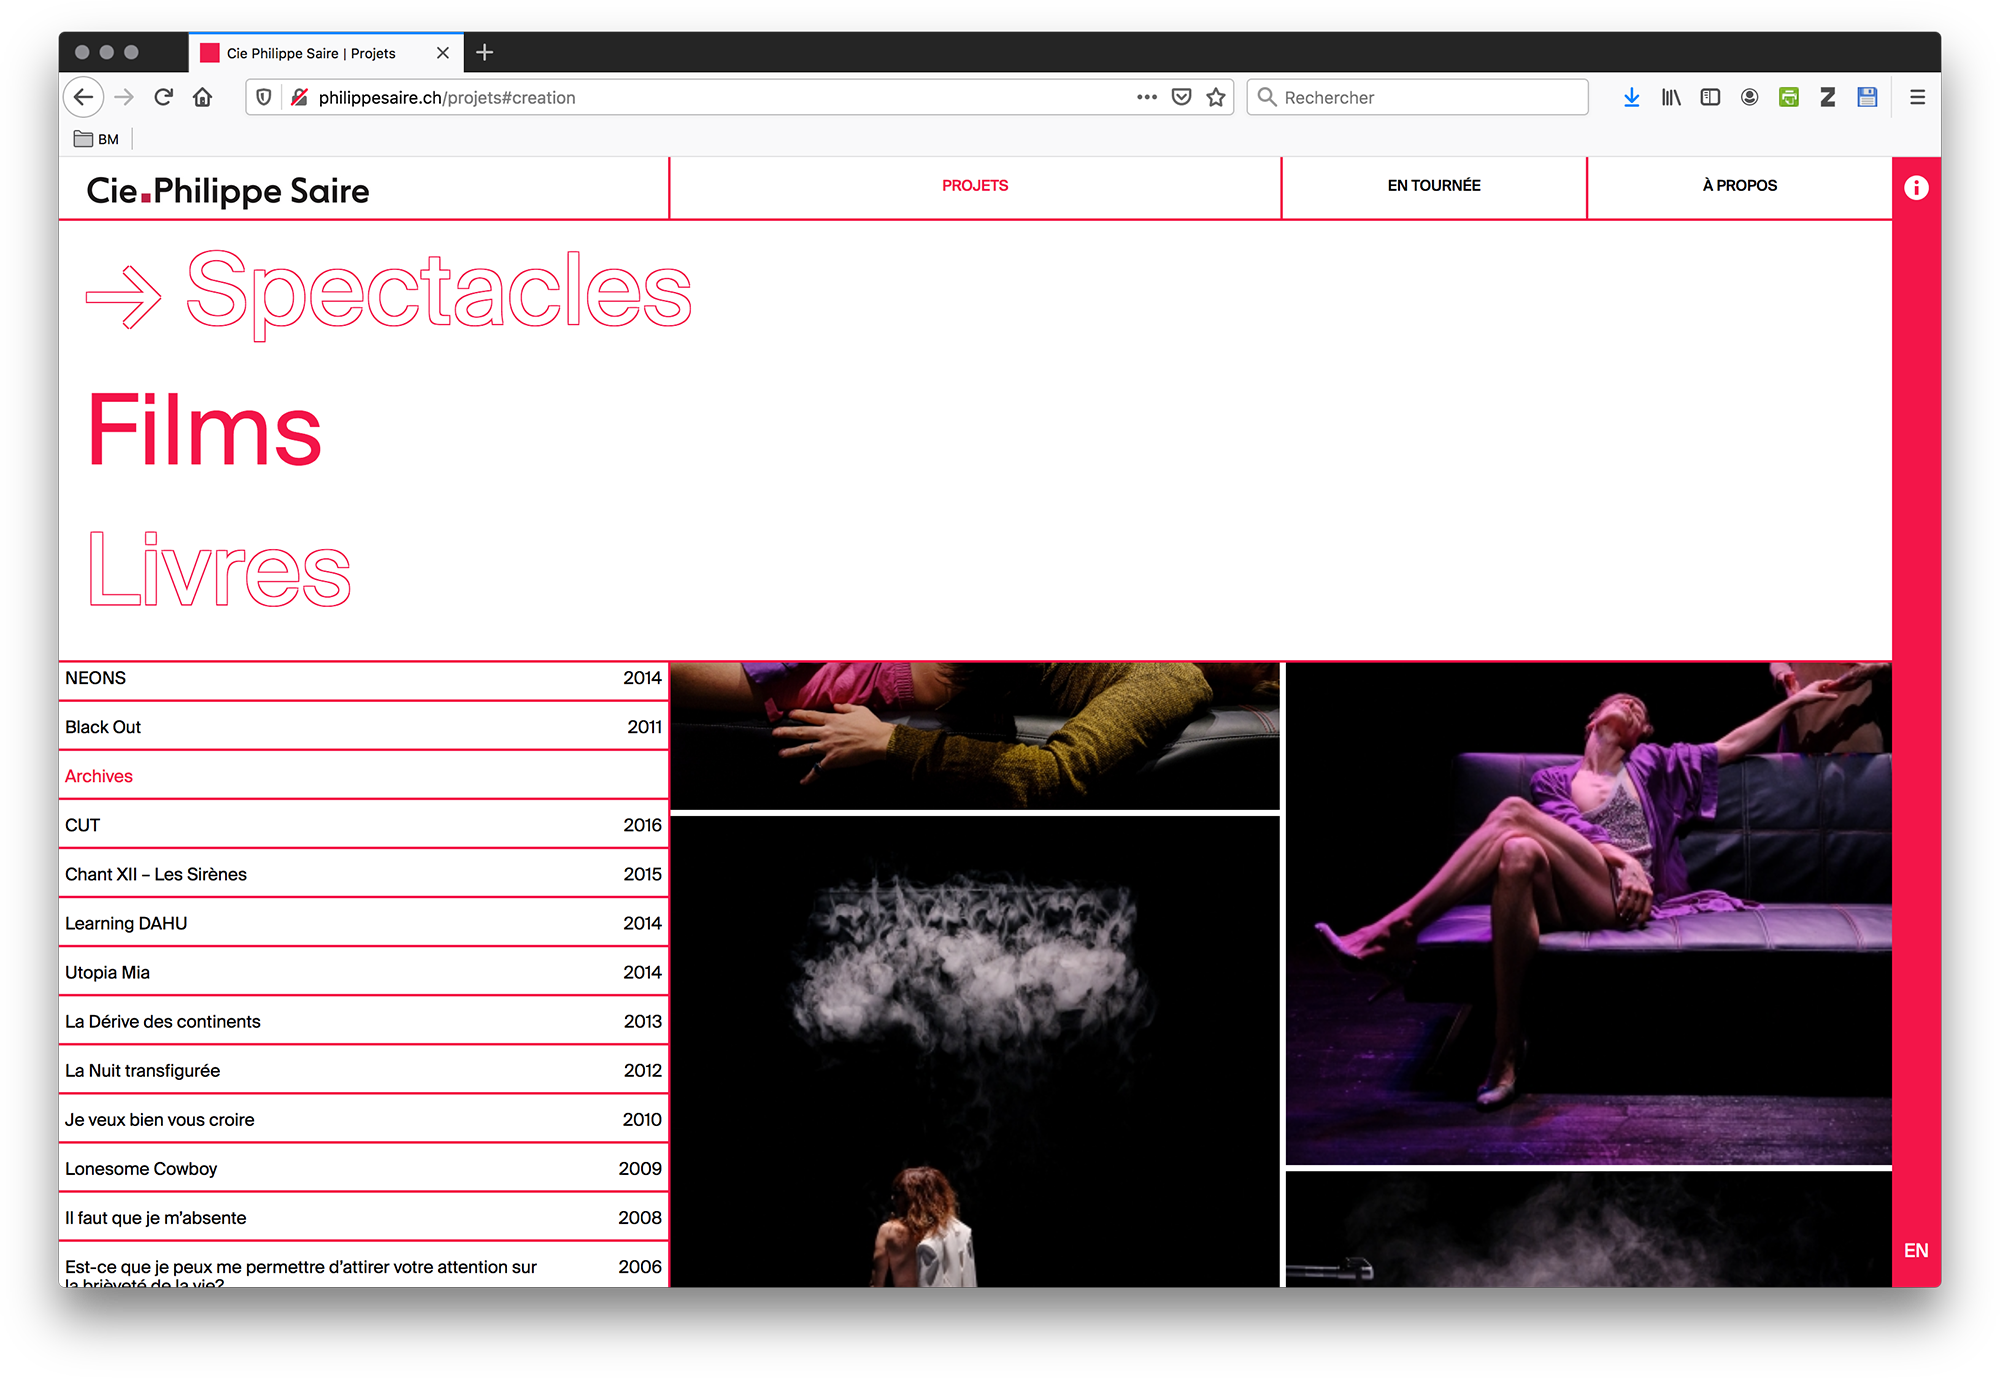Switch site language to EN

click(1916, 1250)
